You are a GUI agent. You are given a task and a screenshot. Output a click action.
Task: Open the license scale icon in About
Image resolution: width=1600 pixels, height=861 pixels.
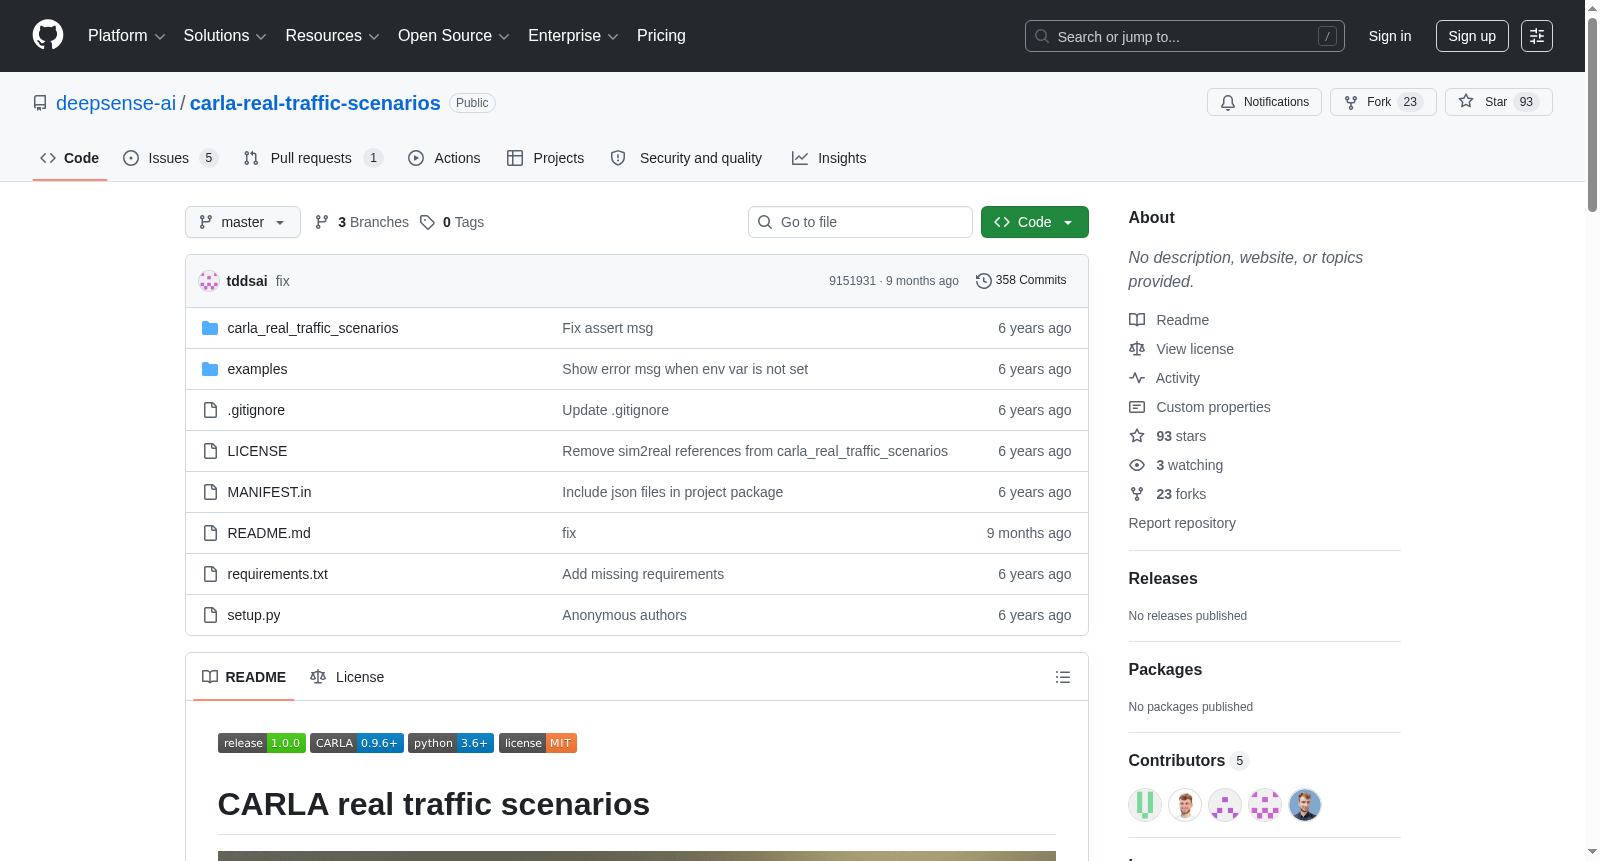[x=1137, y=349]
